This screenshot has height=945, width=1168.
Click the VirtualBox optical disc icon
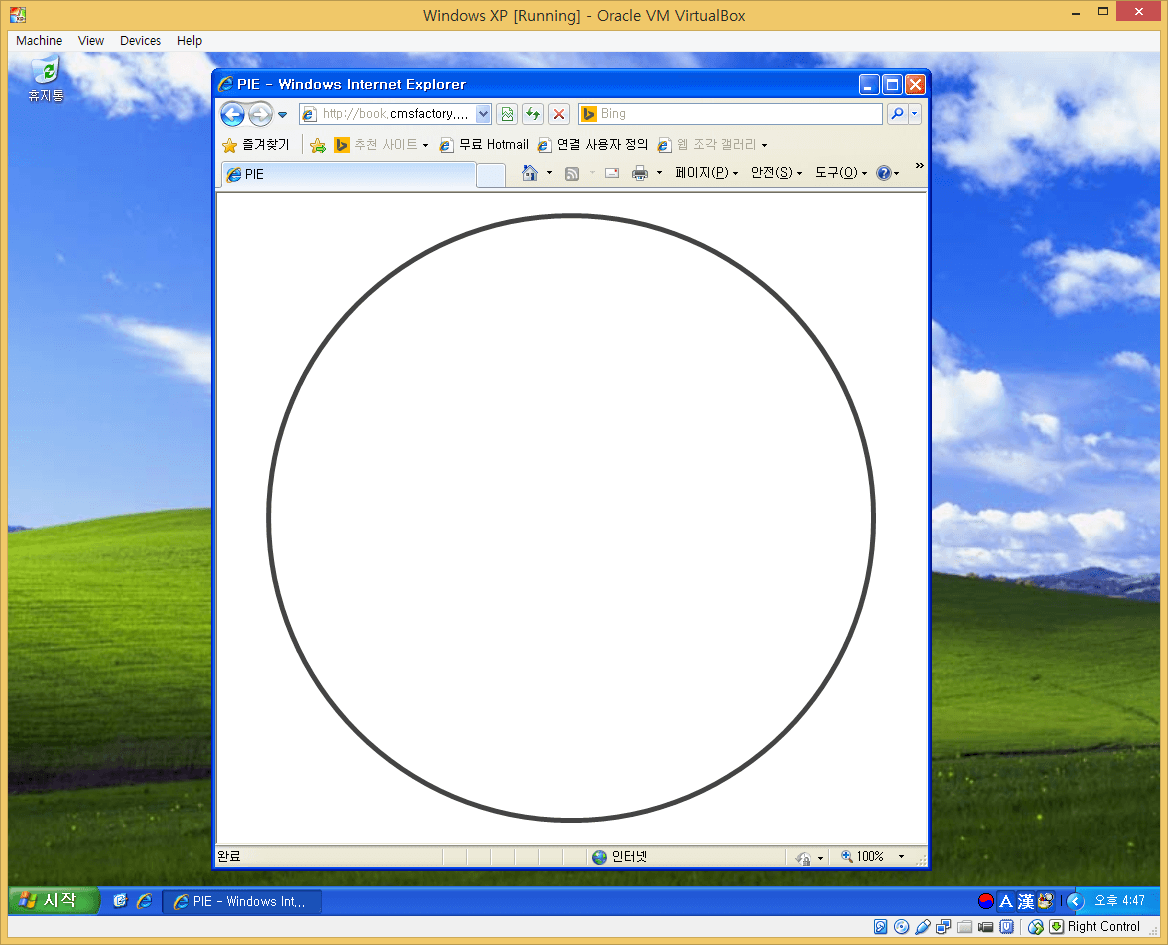click(x=901, y=927)
